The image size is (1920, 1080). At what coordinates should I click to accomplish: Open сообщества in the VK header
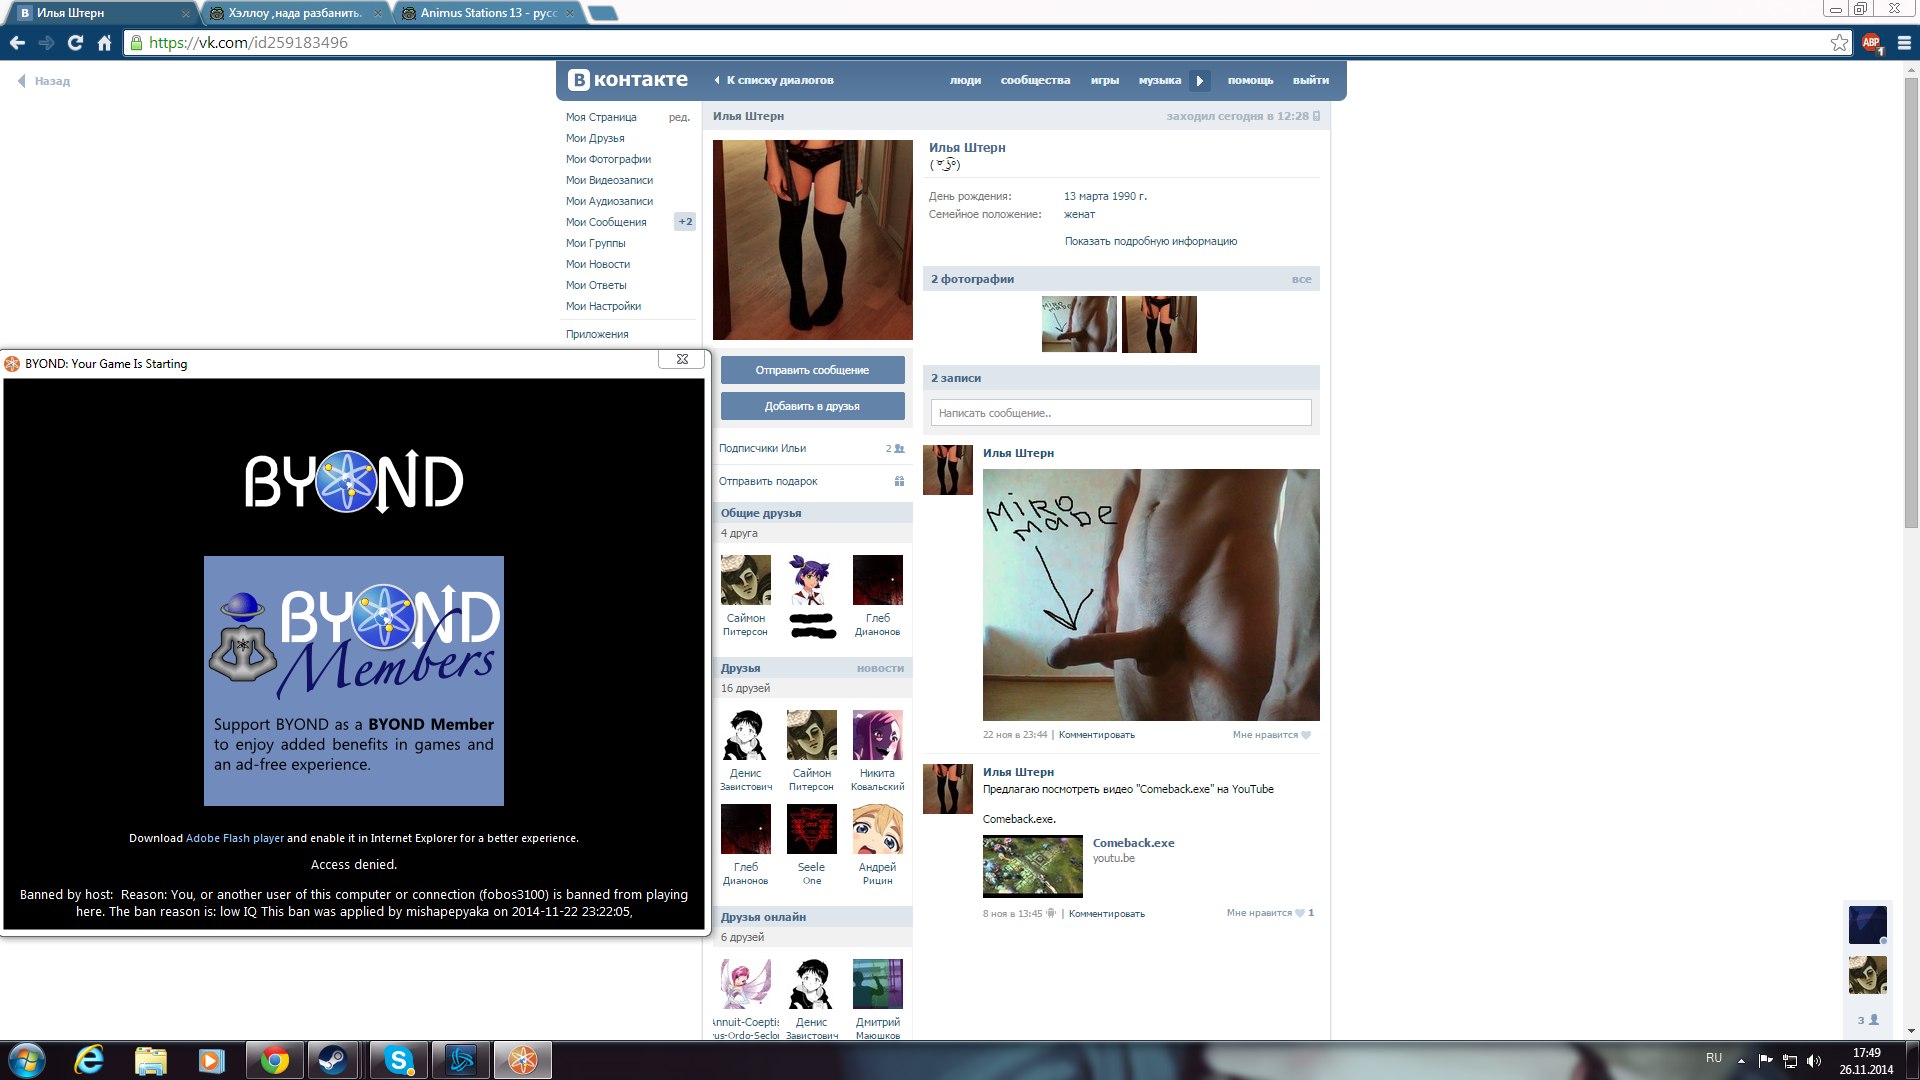(x=1035, y=80)
